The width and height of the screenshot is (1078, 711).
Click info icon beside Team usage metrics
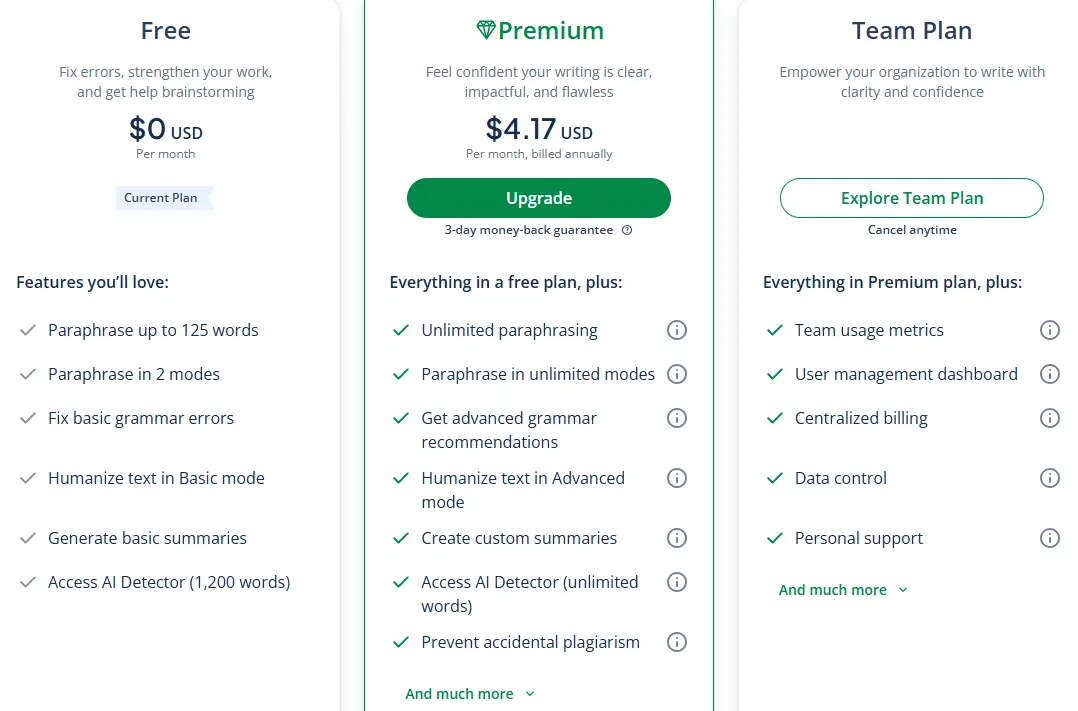1049,330
